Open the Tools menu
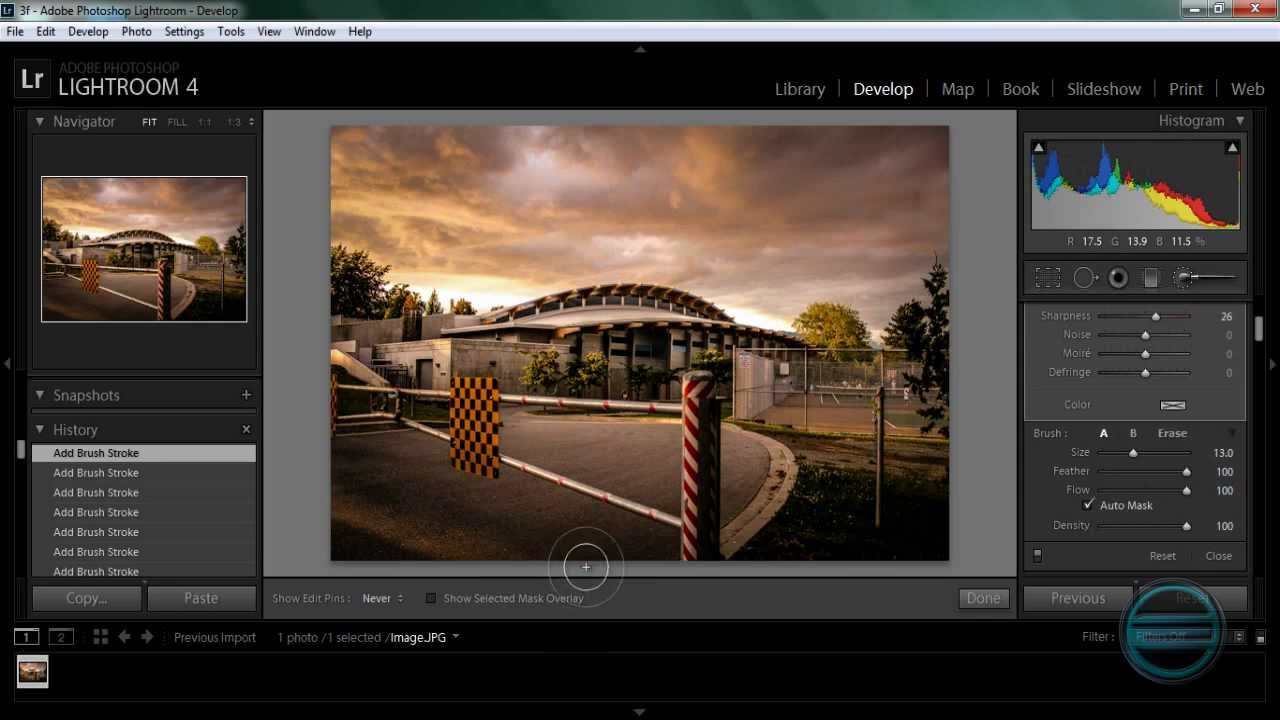Screen dimensions: 1280x720 (231, 31)
